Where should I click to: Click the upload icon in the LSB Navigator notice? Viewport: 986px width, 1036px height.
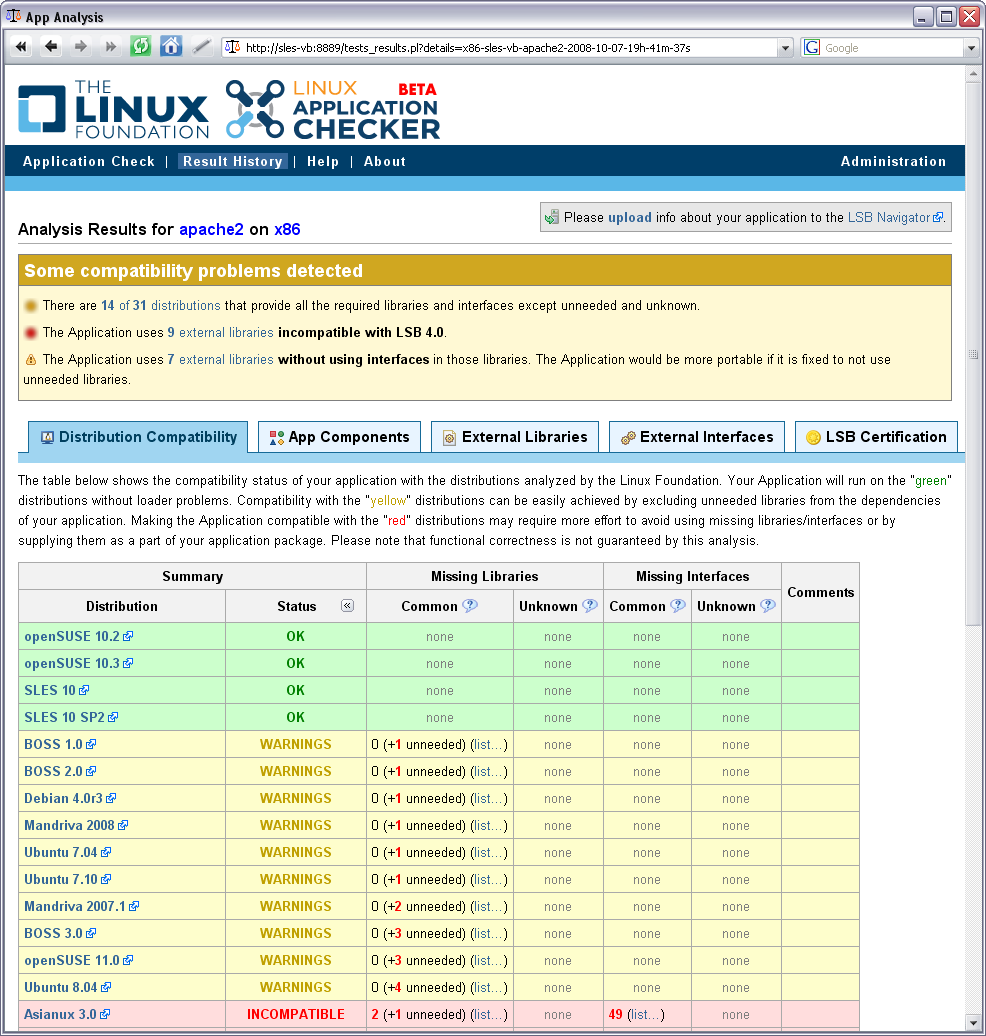(x=551, y=217)
